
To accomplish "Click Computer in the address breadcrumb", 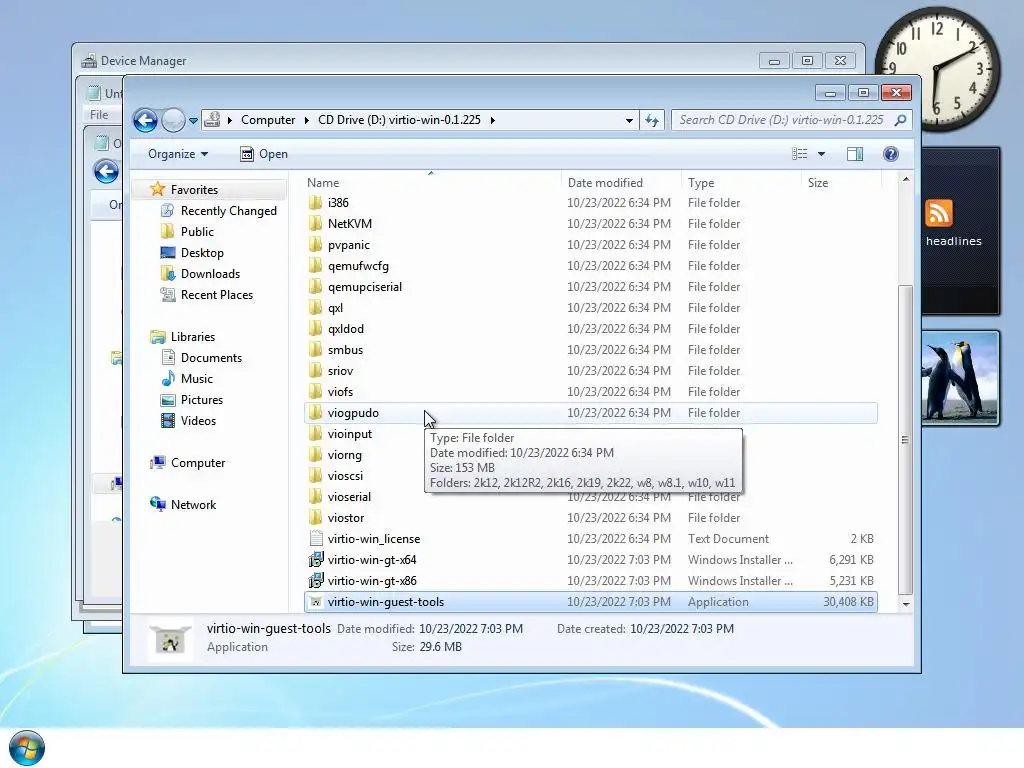I will (x=268, y=120).
